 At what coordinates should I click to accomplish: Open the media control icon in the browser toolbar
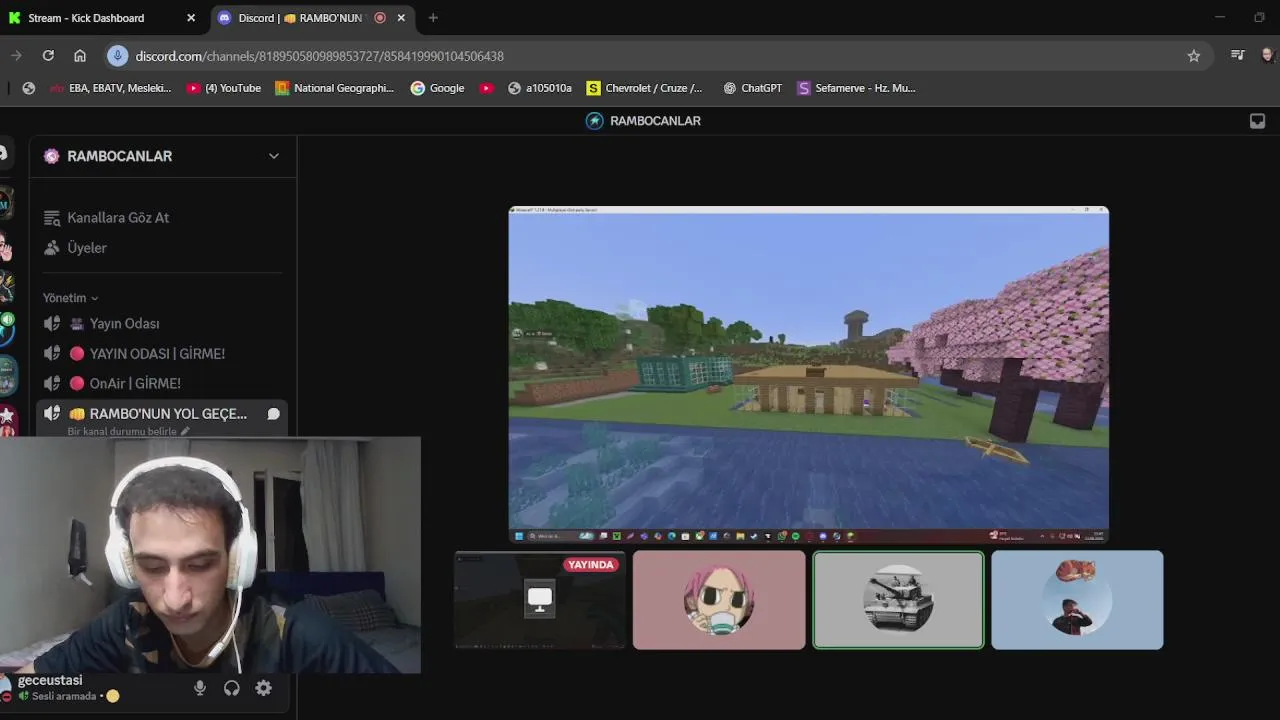(x=1237, y=56)
